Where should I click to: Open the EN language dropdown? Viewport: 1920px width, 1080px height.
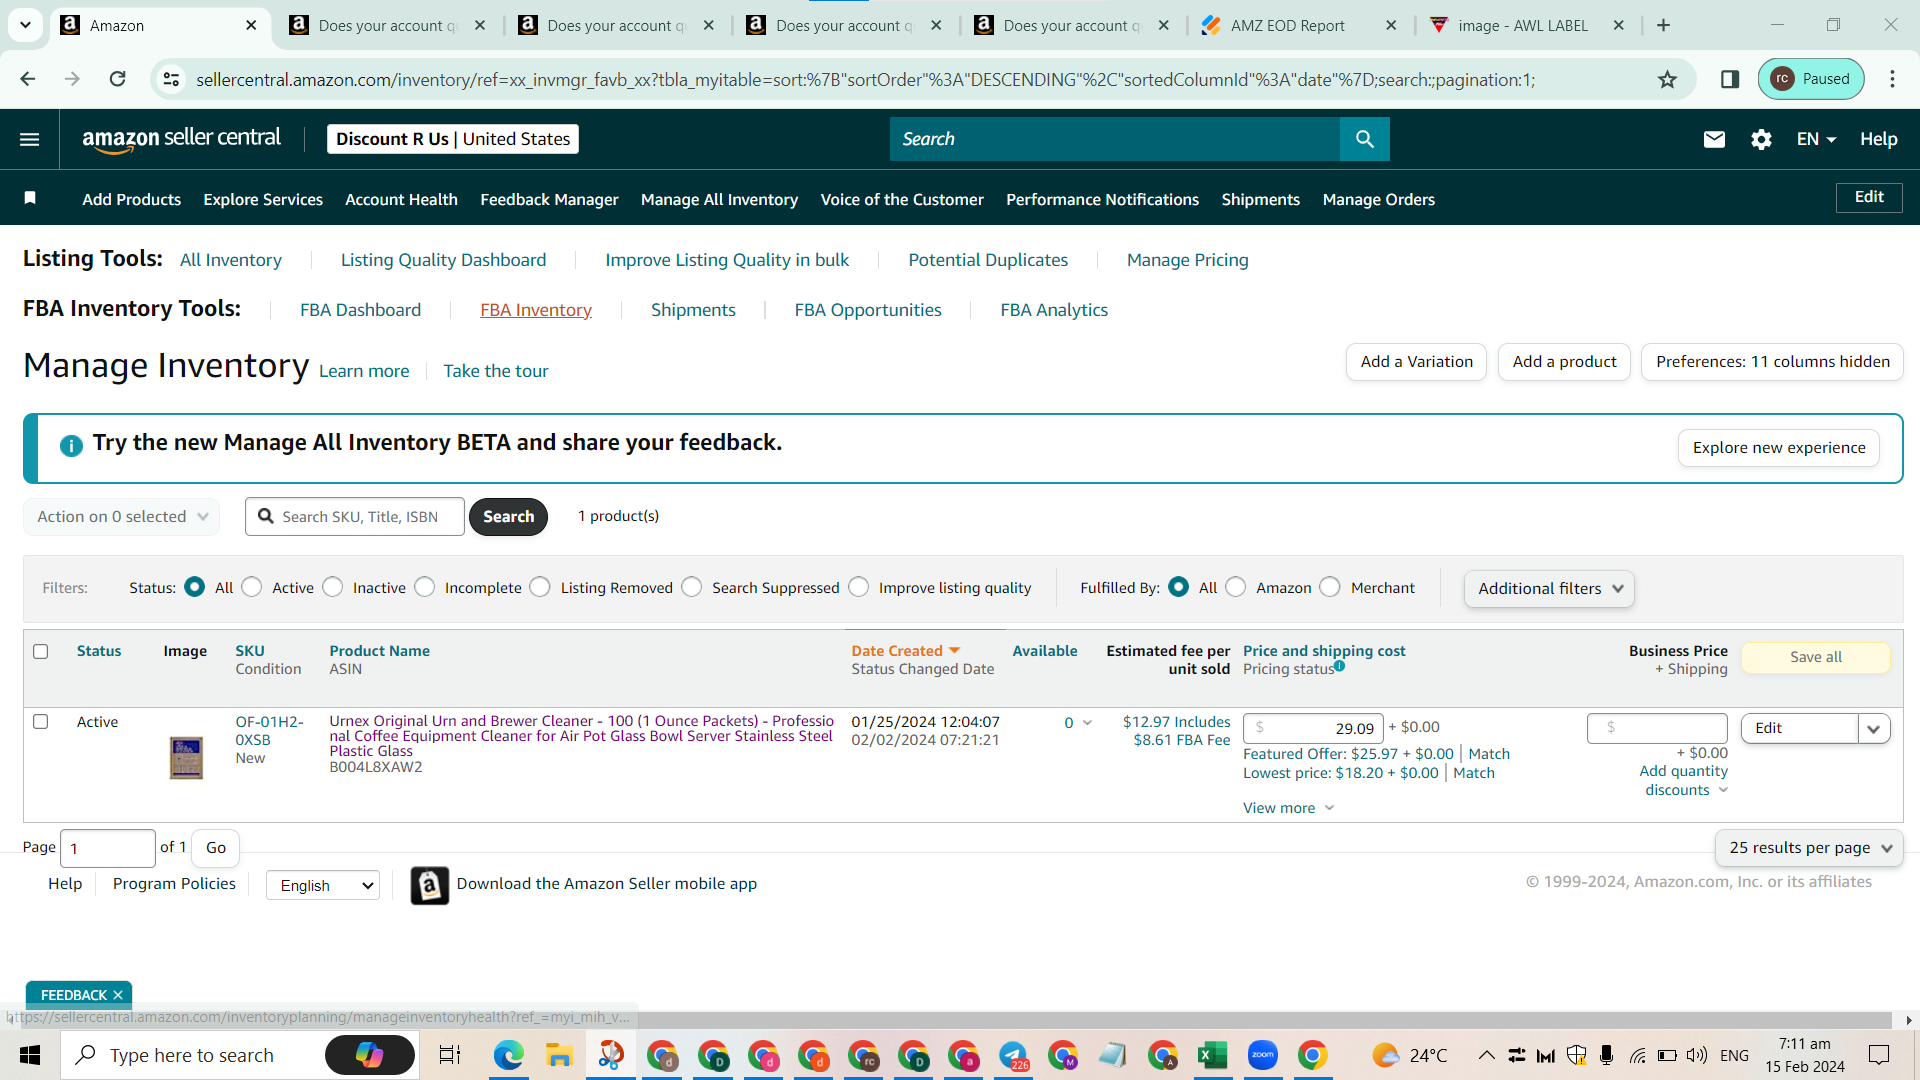(1816, 140)
